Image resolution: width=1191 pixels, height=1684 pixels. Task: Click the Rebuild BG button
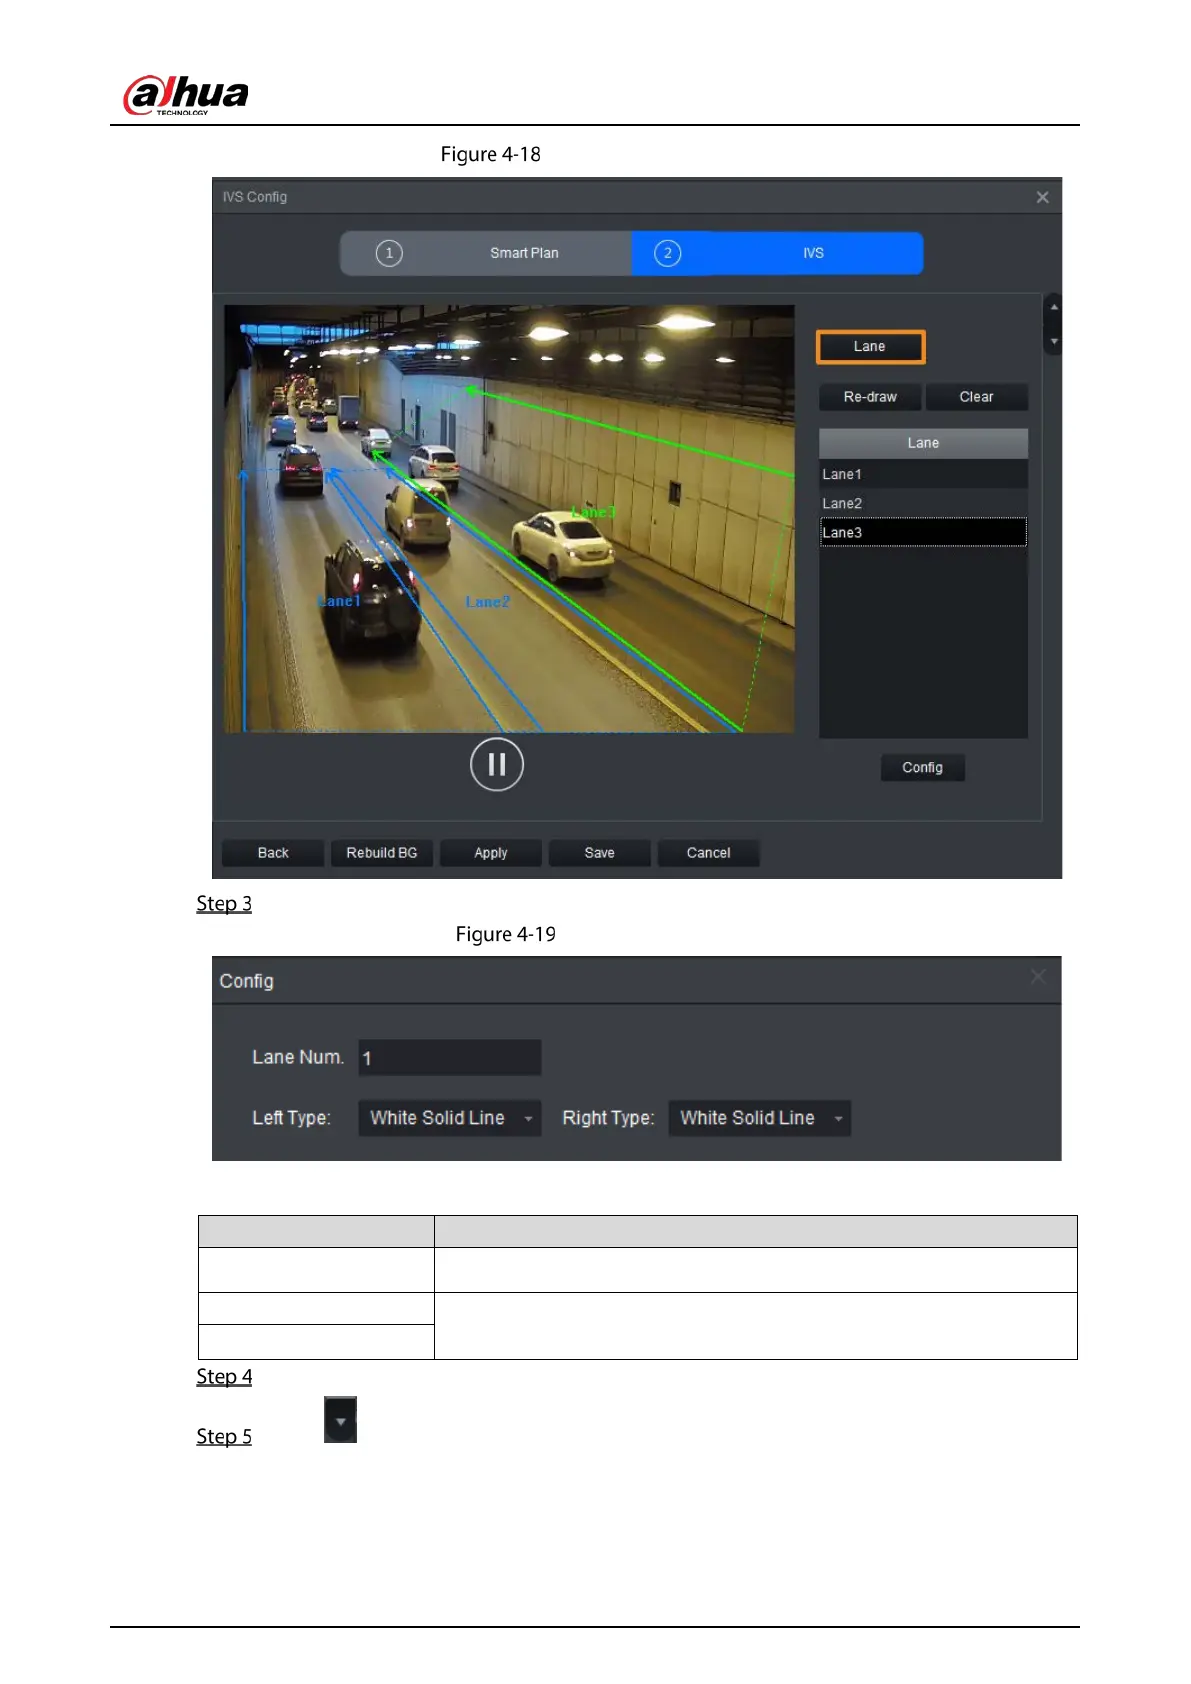(381, 853)
